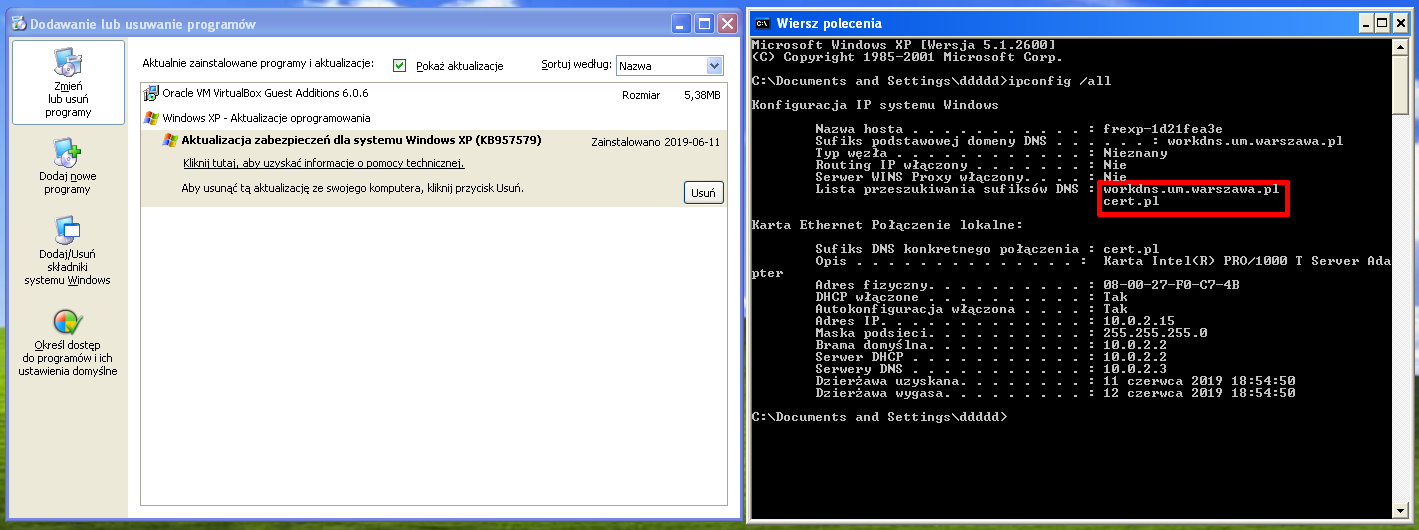
Task: Click the Usuń button for the update
Action: click(x=704, y=193)
